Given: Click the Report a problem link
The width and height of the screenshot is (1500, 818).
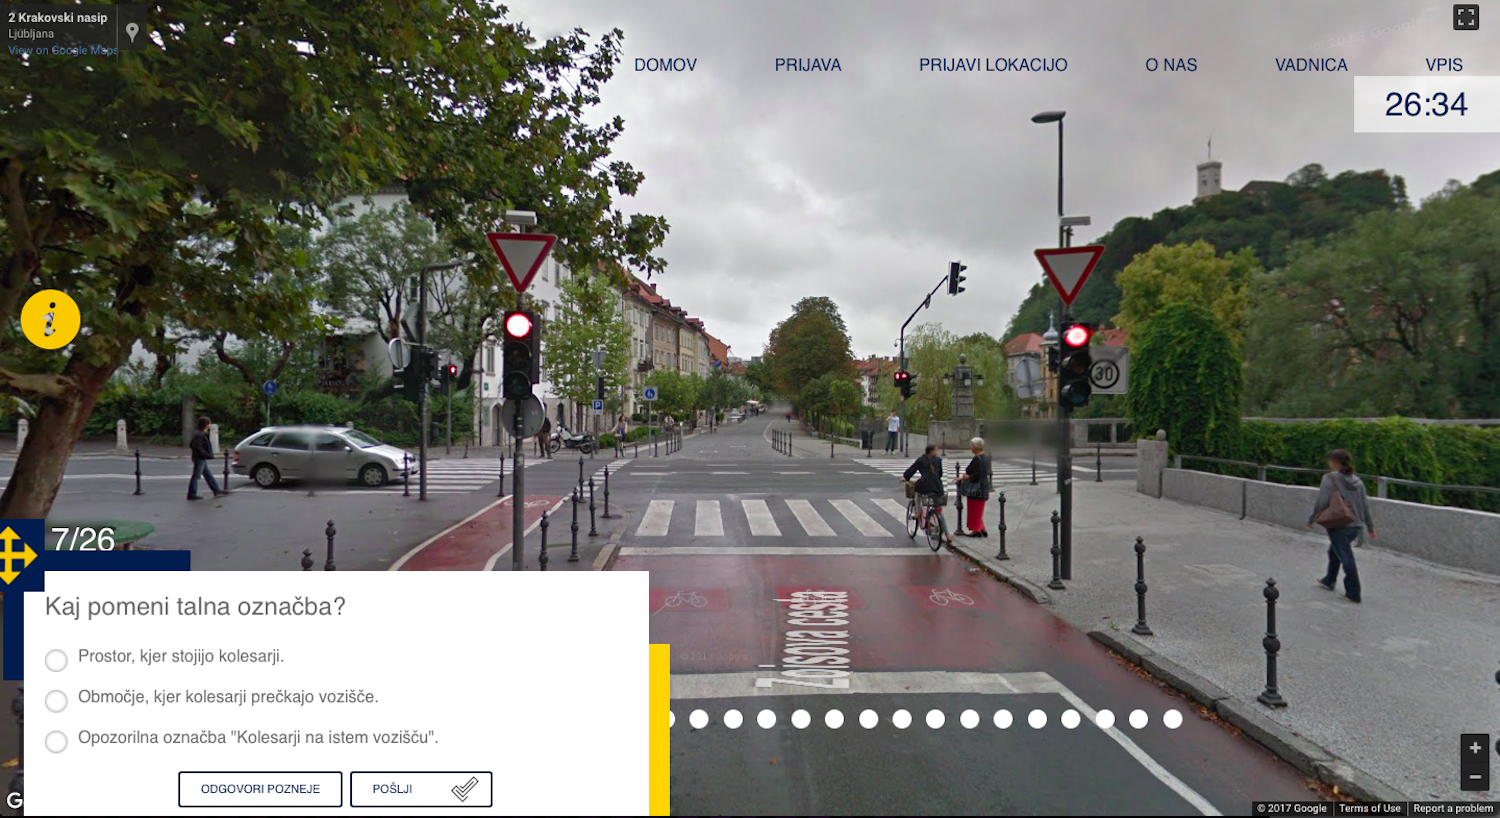Looking at the screenshot, I should 1452,808.
